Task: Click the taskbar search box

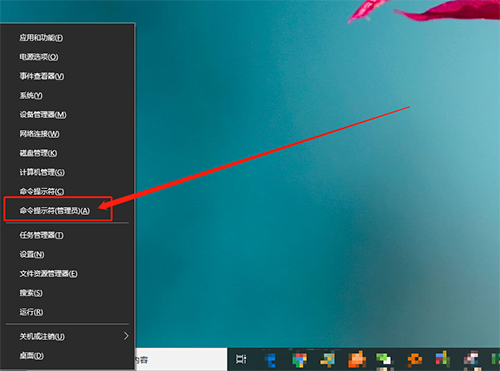Action: tap(181, 359)
